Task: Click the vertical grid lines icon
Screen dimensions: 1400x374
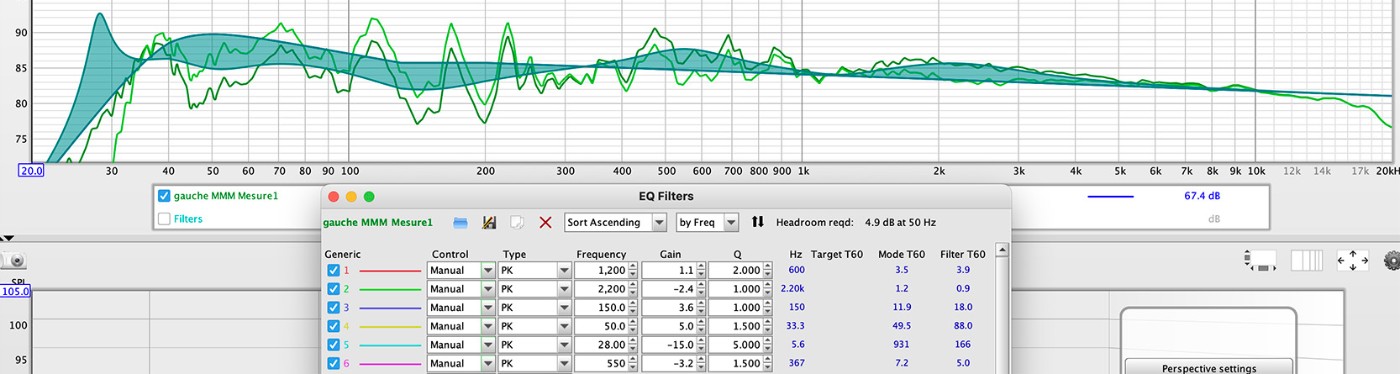Action: click(1307, 261)
